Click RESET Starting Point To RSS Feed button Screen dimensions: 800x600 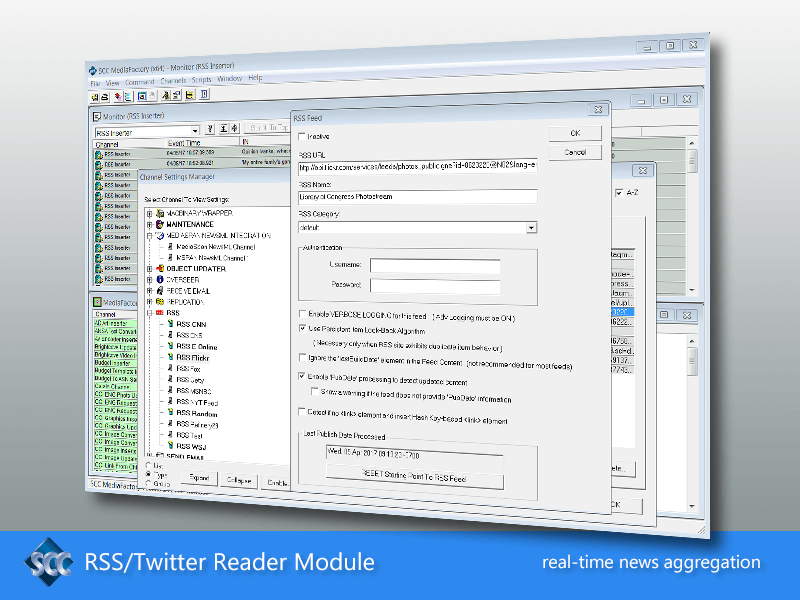414,478
